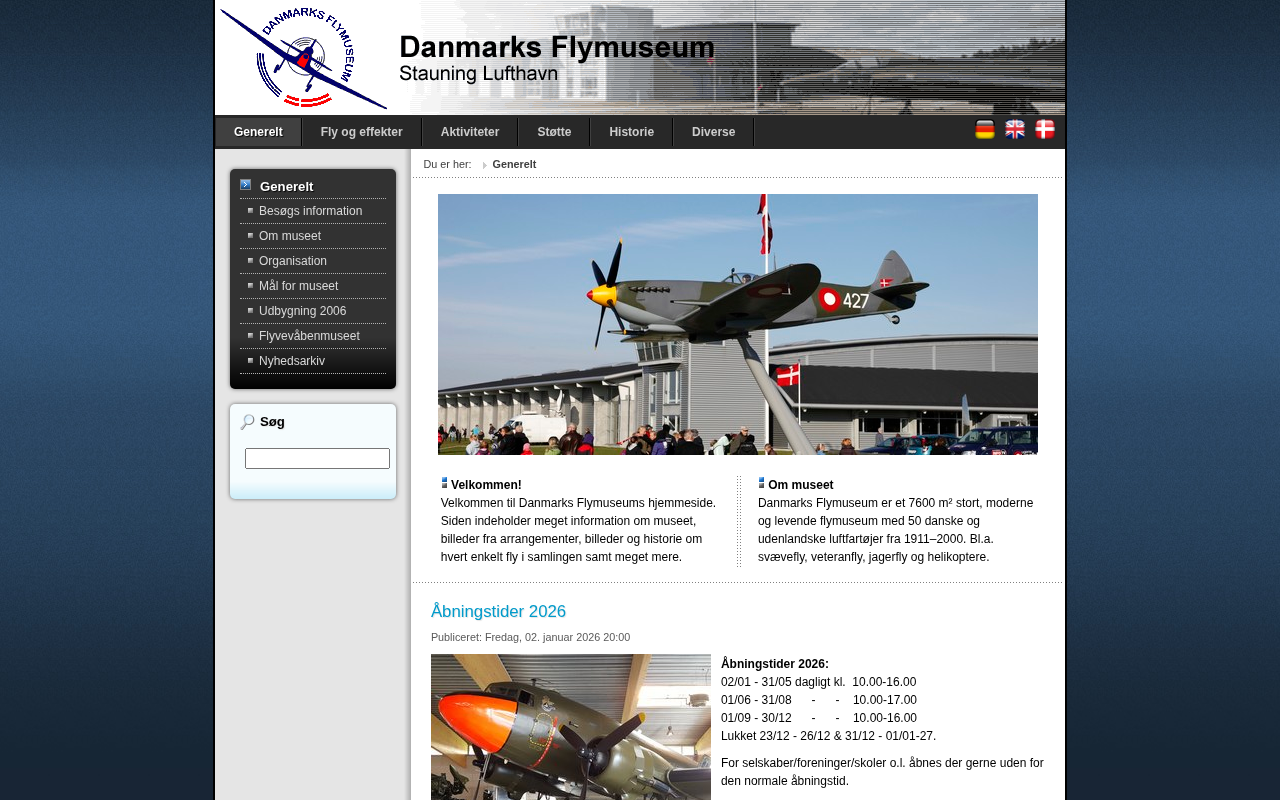Go to Besøgs information page
The image size is (1280, 800).
point(313,211)
